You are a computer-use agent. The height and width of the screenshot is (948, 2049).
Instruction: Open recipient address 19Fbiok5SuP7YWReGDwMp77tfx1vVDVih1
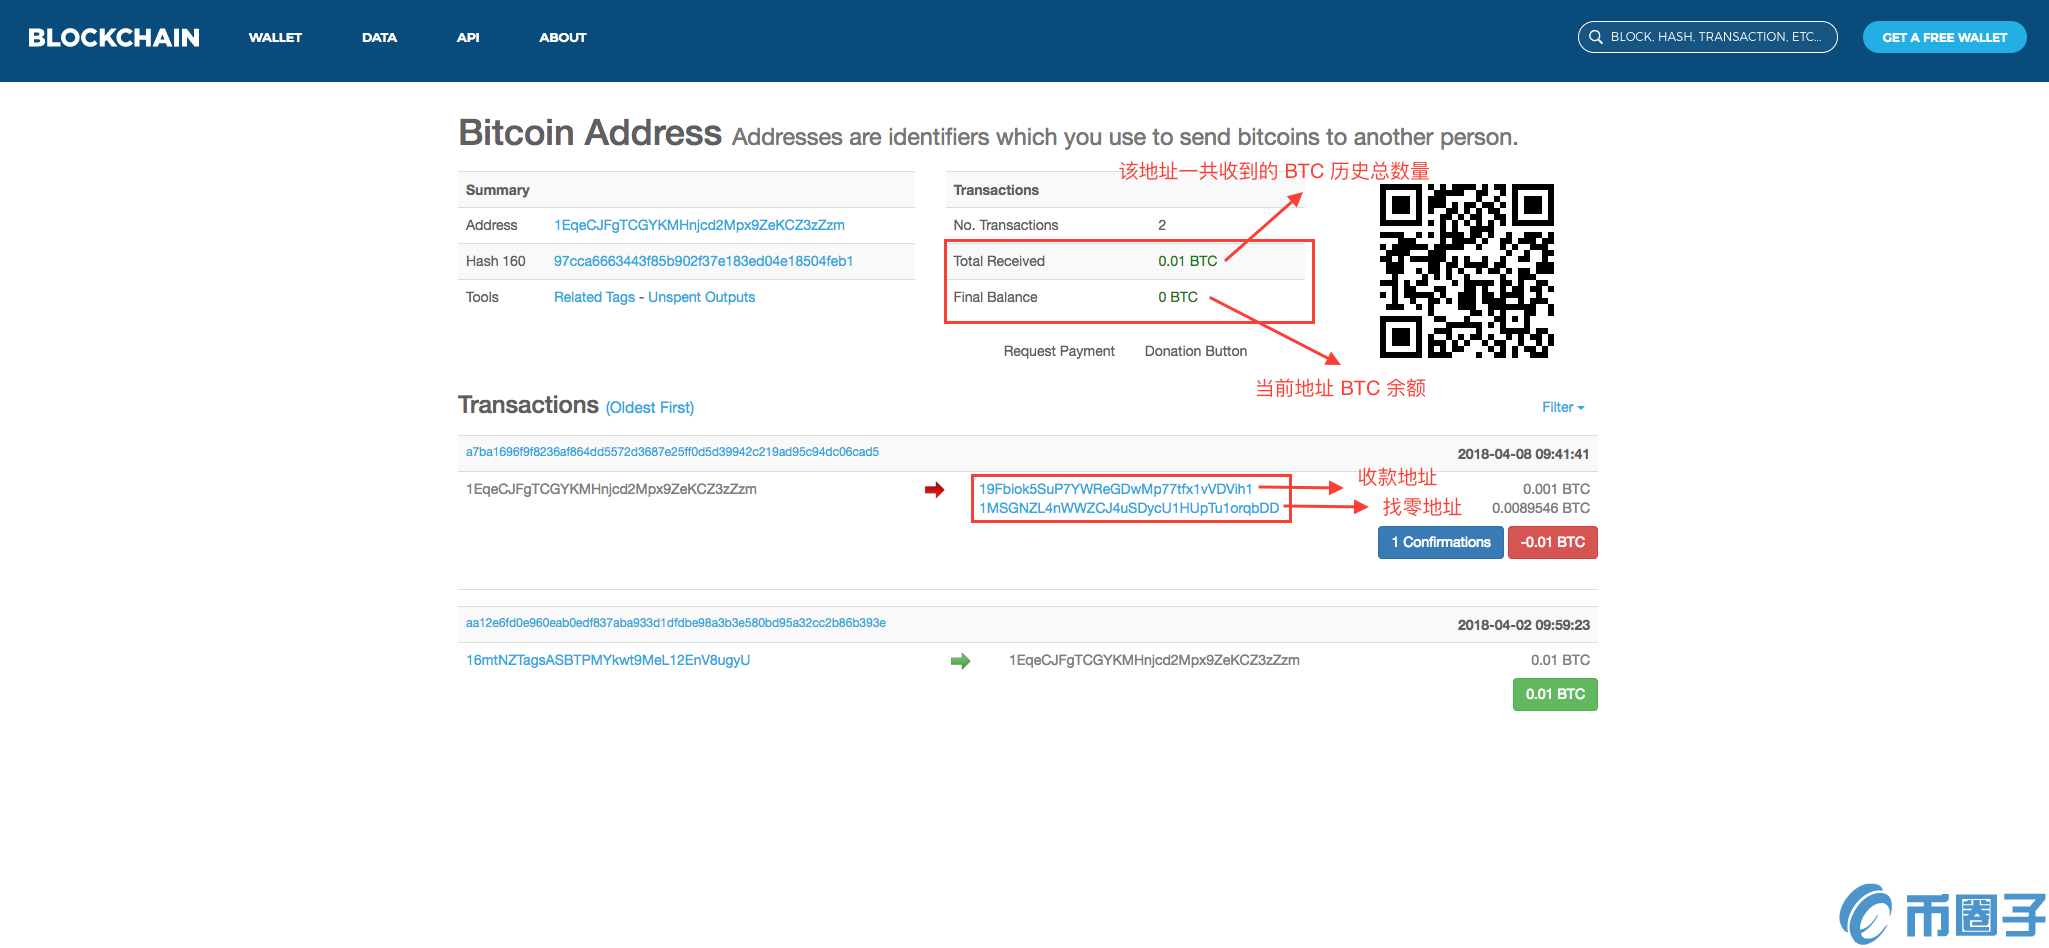tap(1116, 489)
